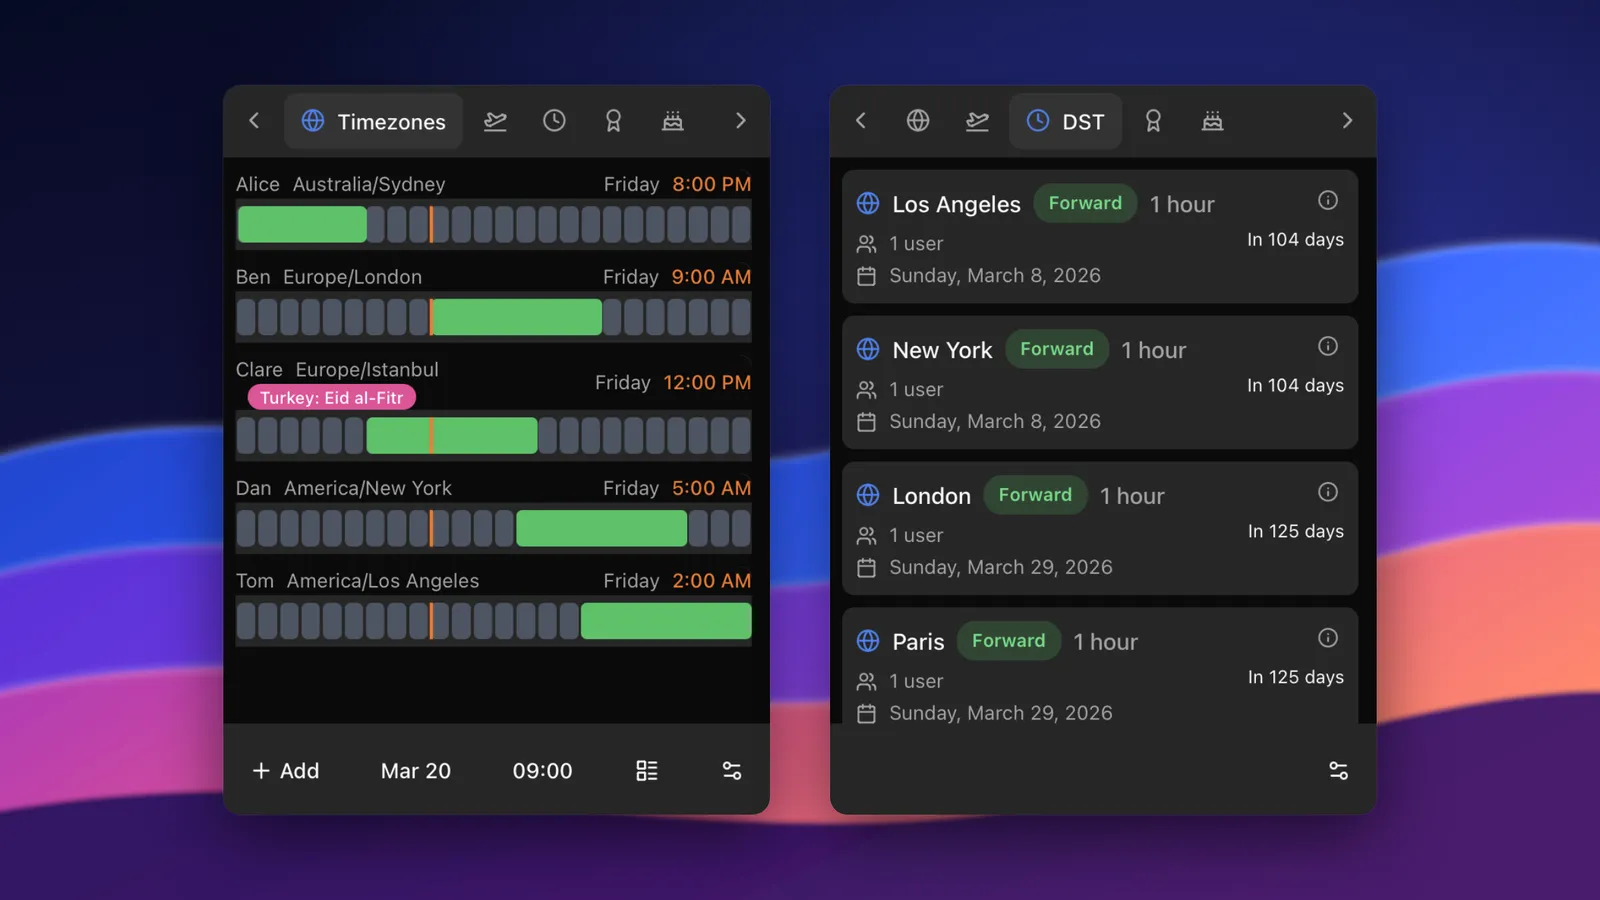Viewport: 1600px width, 900px height.
Task: Click Sunday, March 8, 2026 on New York card
Action: [x=995, y=421]
